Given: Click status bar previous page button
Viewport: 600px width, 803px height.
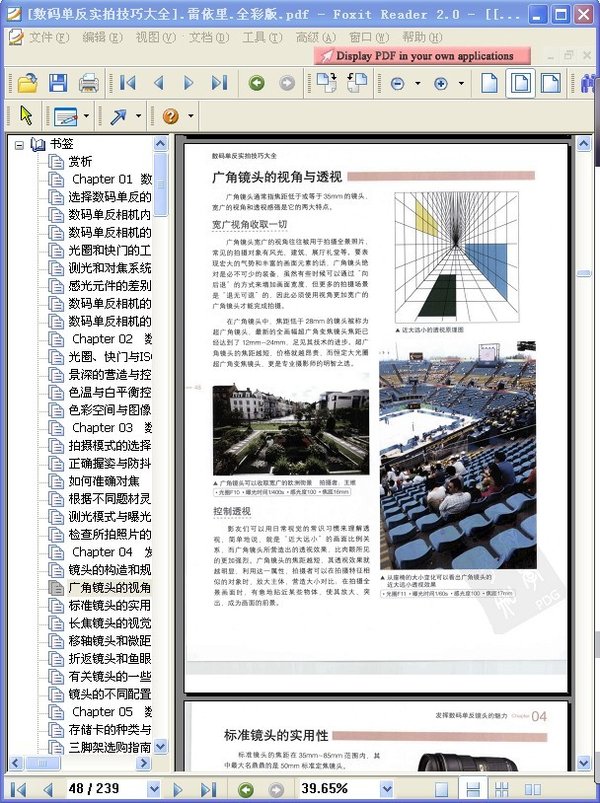Looking at the screenshot, I should click(x=48, y=789).
